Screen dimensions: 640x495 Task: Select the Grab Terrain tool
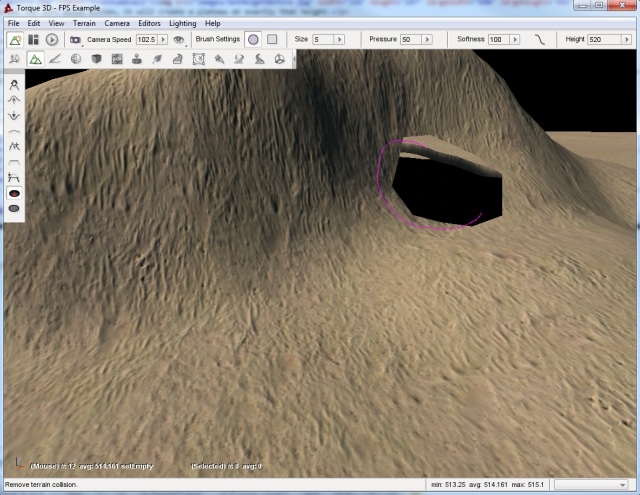click(15, 85)
